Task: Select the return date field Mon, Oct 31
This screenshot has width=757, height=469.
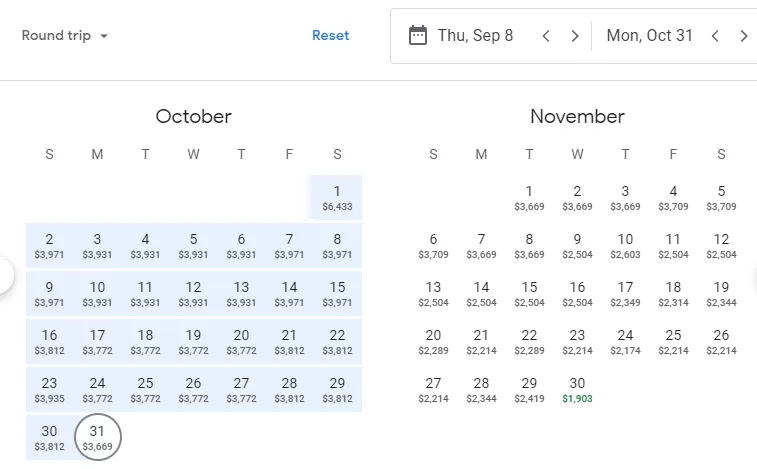Action: click(x=649, y=35)
